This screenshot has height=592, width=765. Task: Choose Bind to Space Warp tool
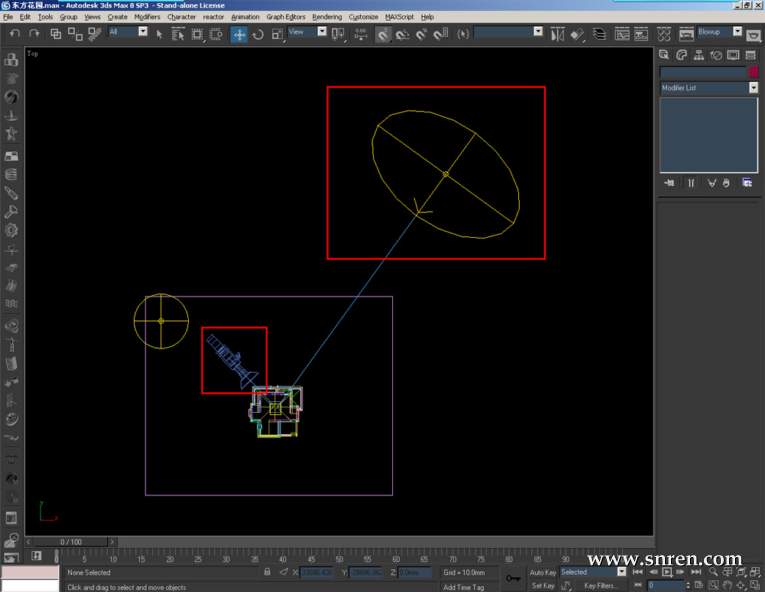pos(95,34)
